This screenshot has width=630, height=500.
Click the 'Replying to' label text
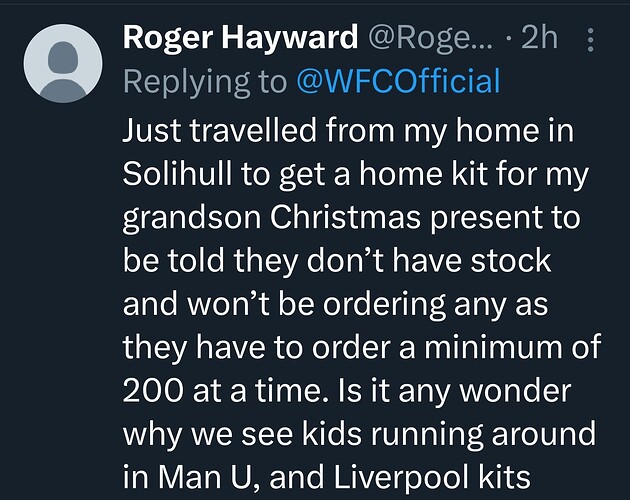pyautogui.click(x=205, y=82)
